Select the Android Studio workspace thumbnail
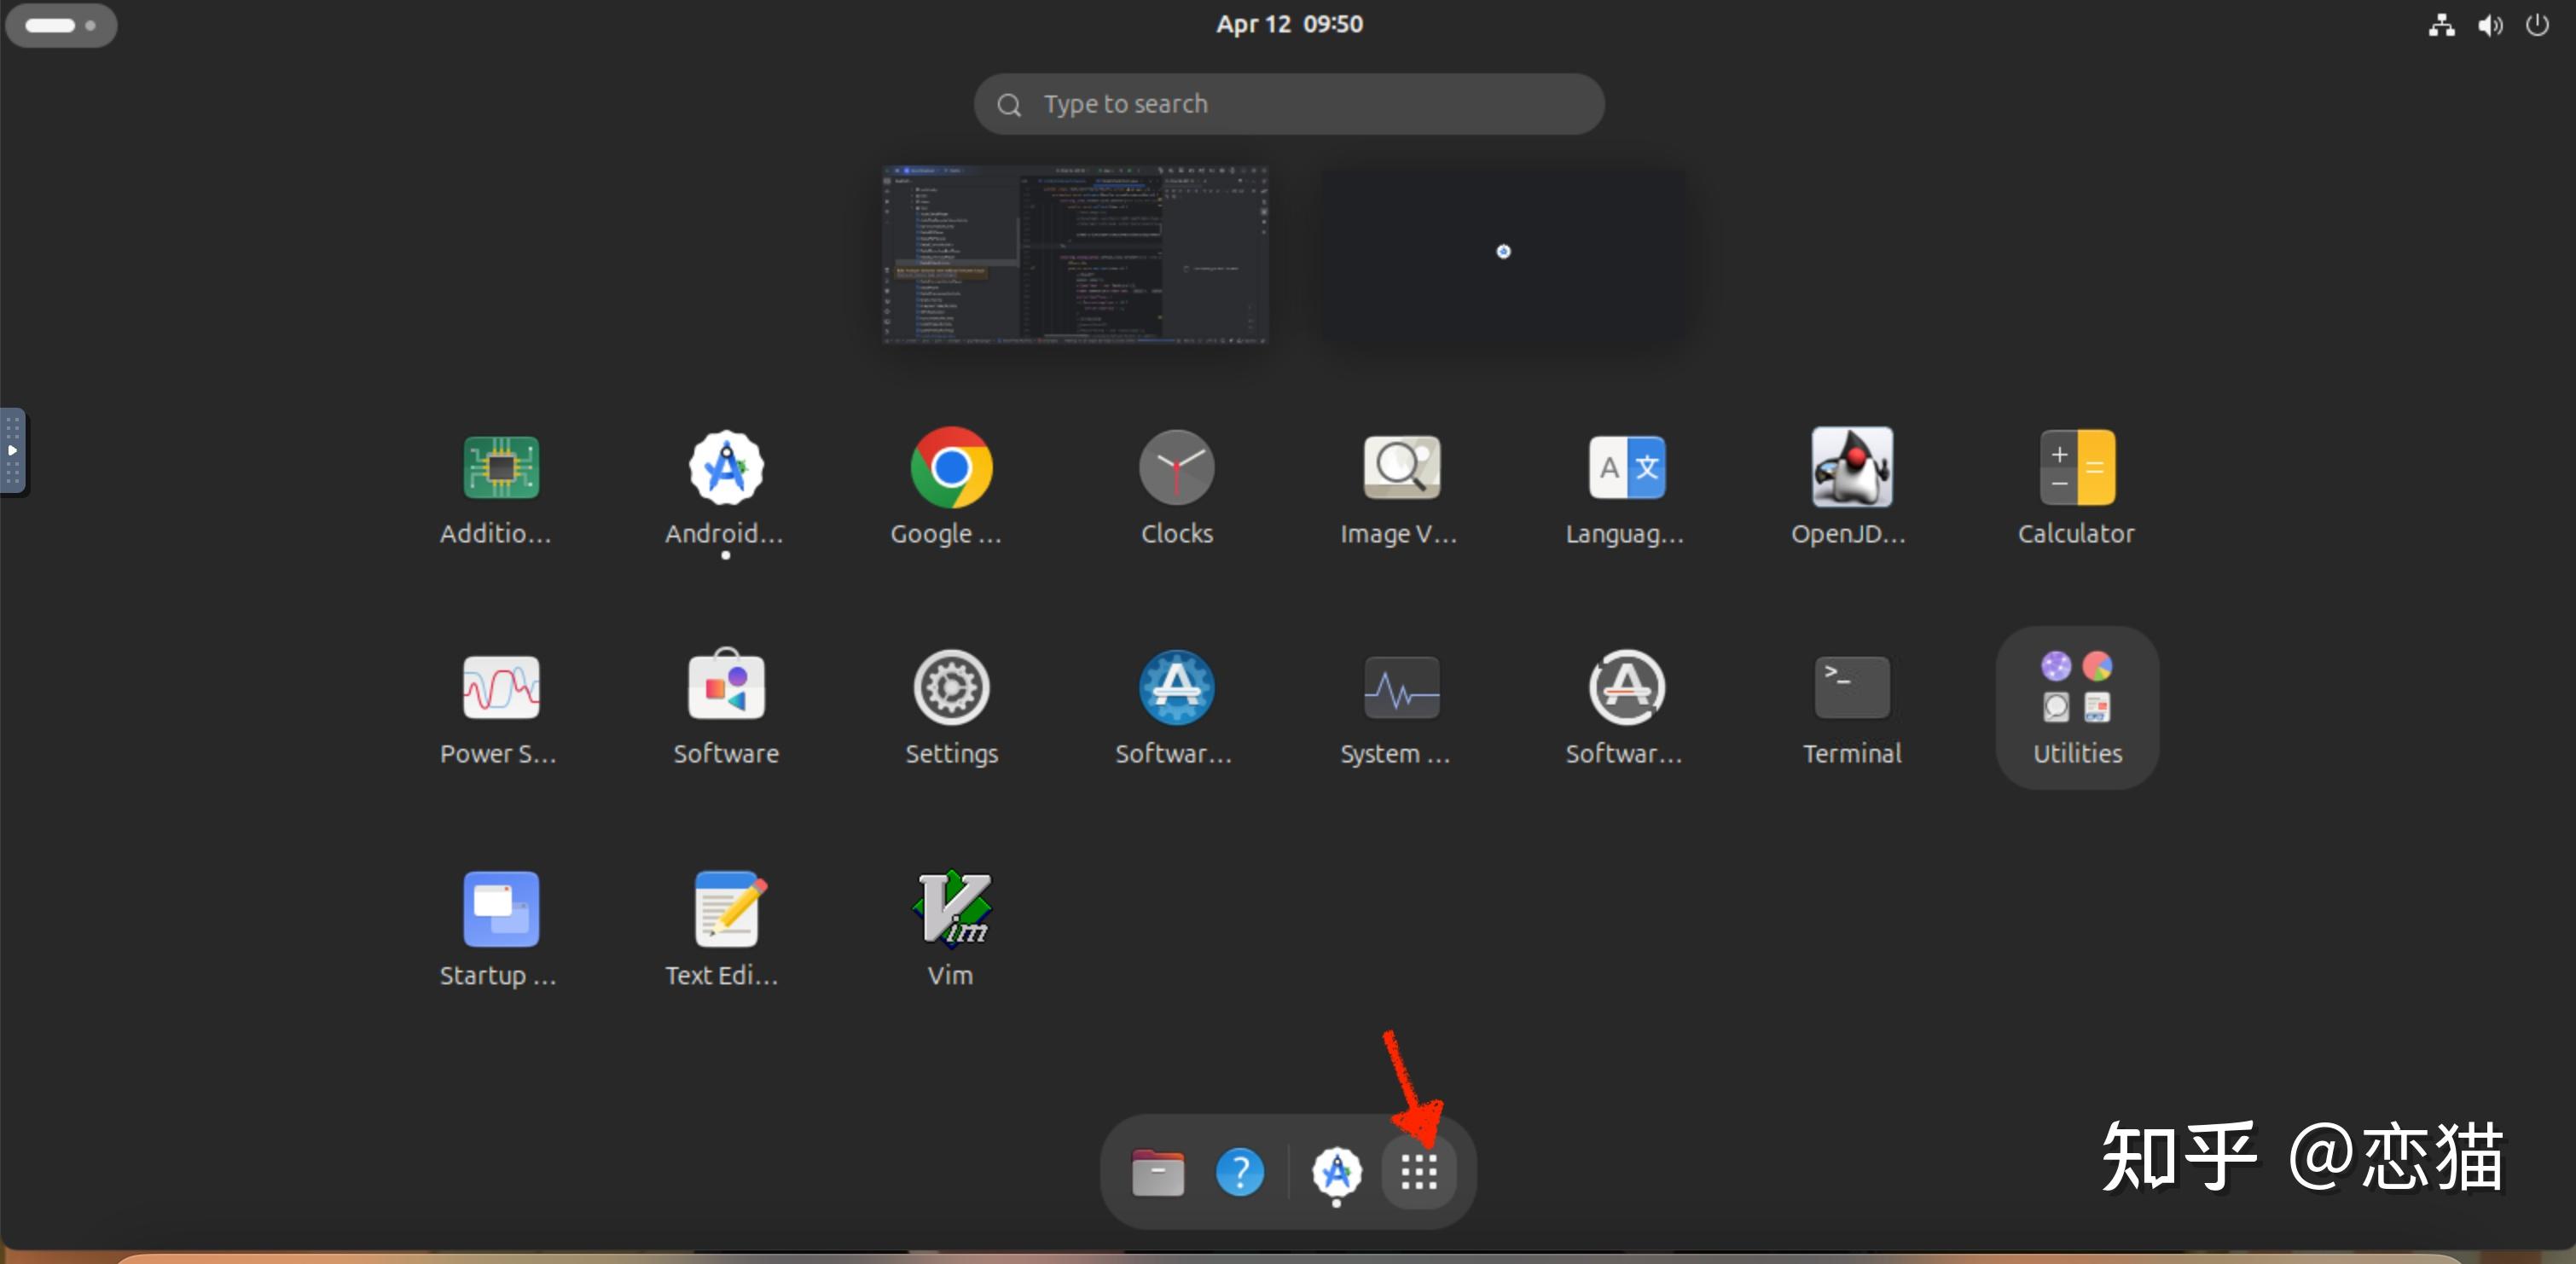 (1076, 255)
